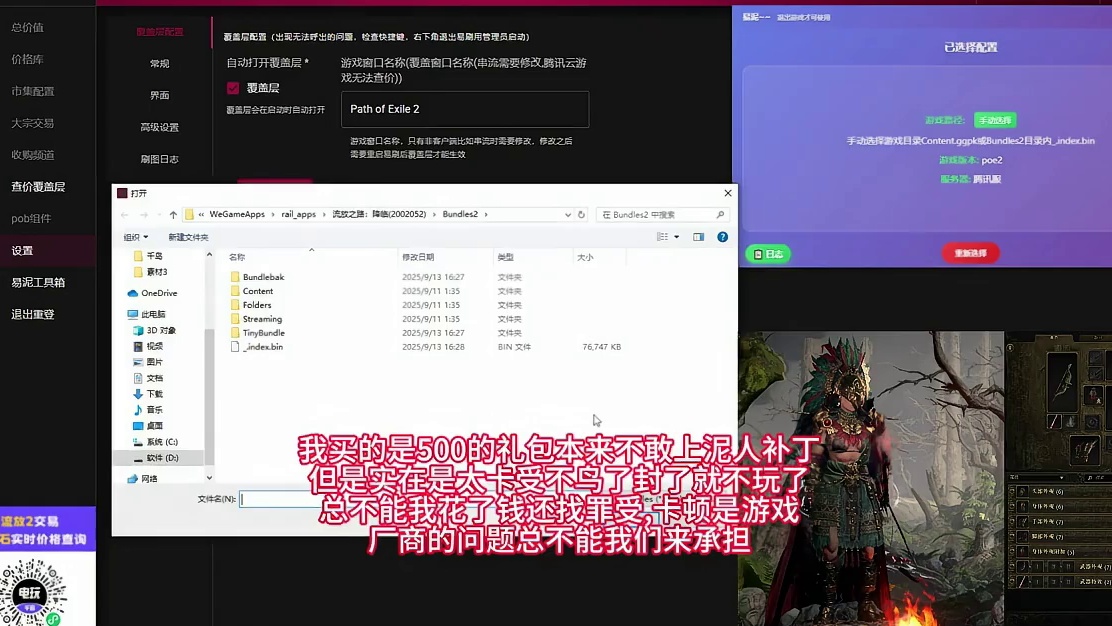
Task: Open the 下载 folder in the navigation pane
Action: (x=155, y=394)
